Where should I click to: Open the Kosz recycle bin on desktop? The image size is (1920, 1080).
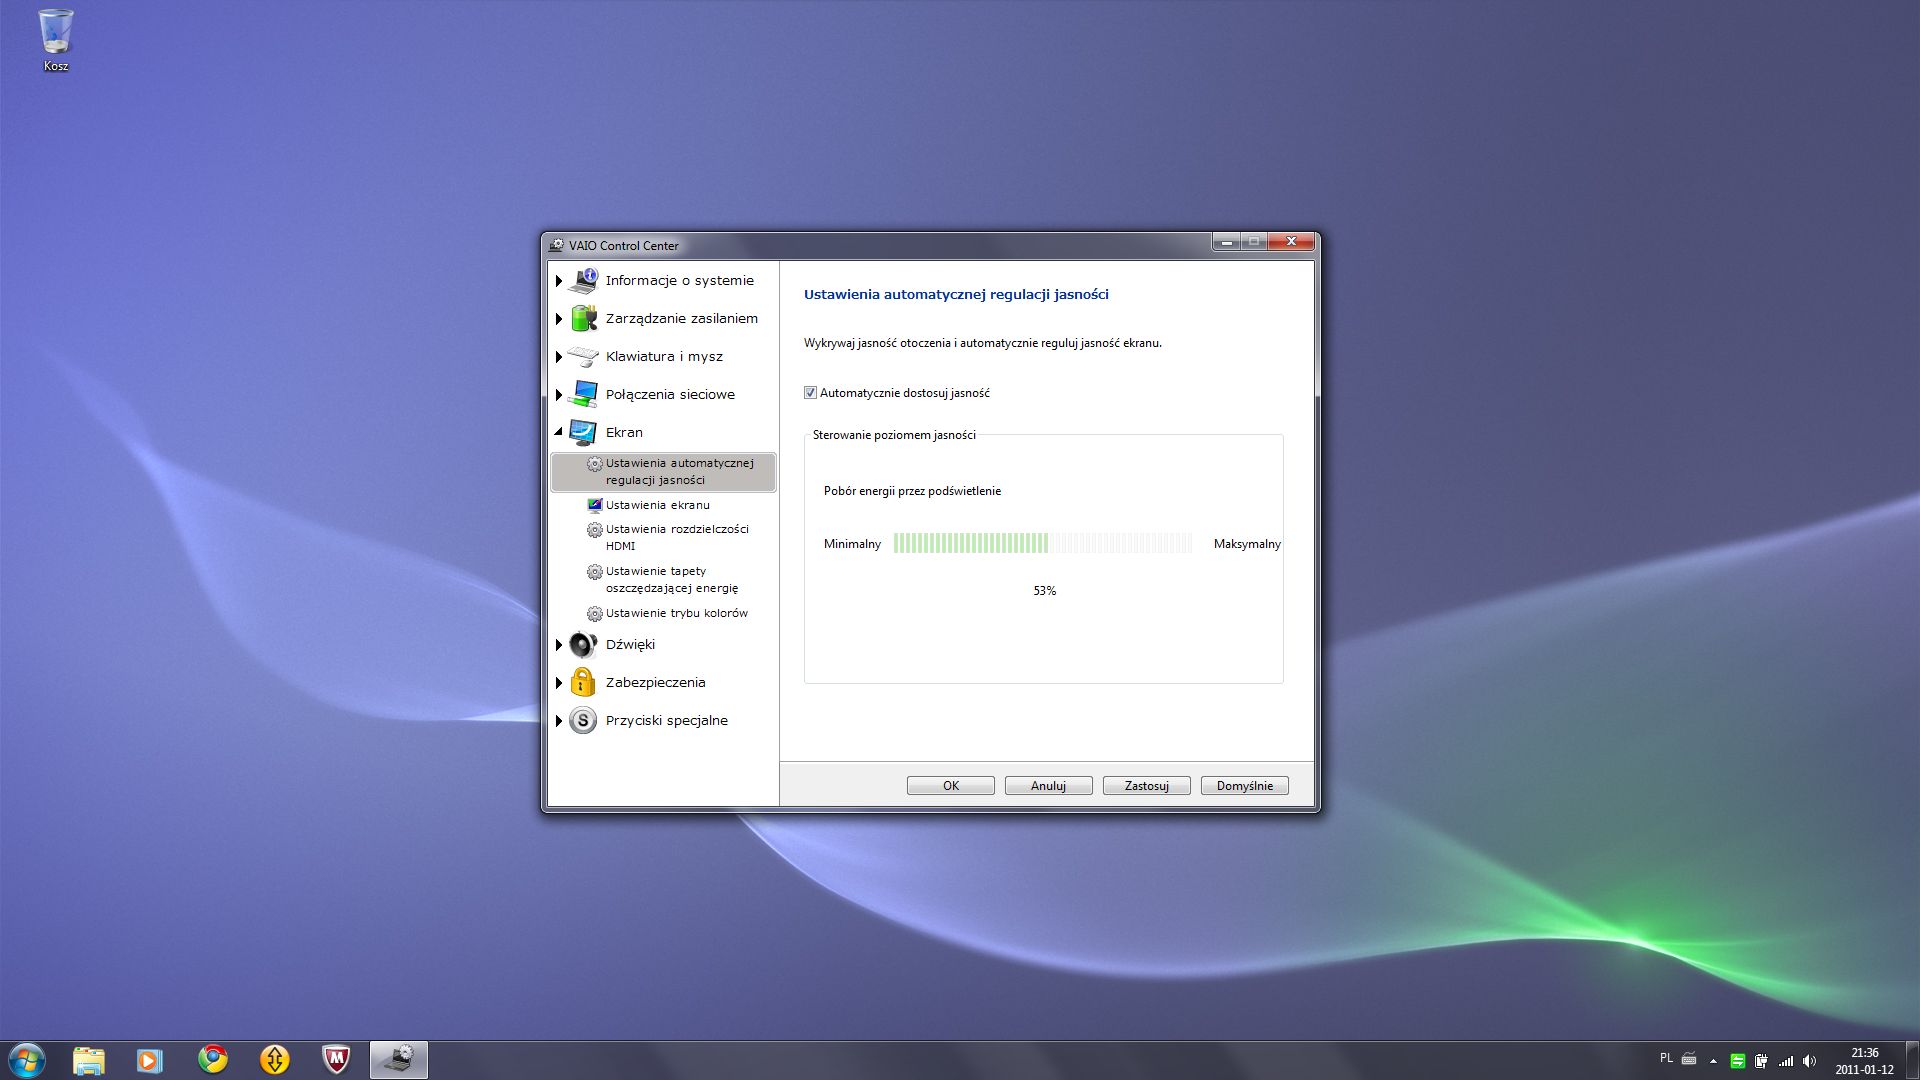coord(56,40)
